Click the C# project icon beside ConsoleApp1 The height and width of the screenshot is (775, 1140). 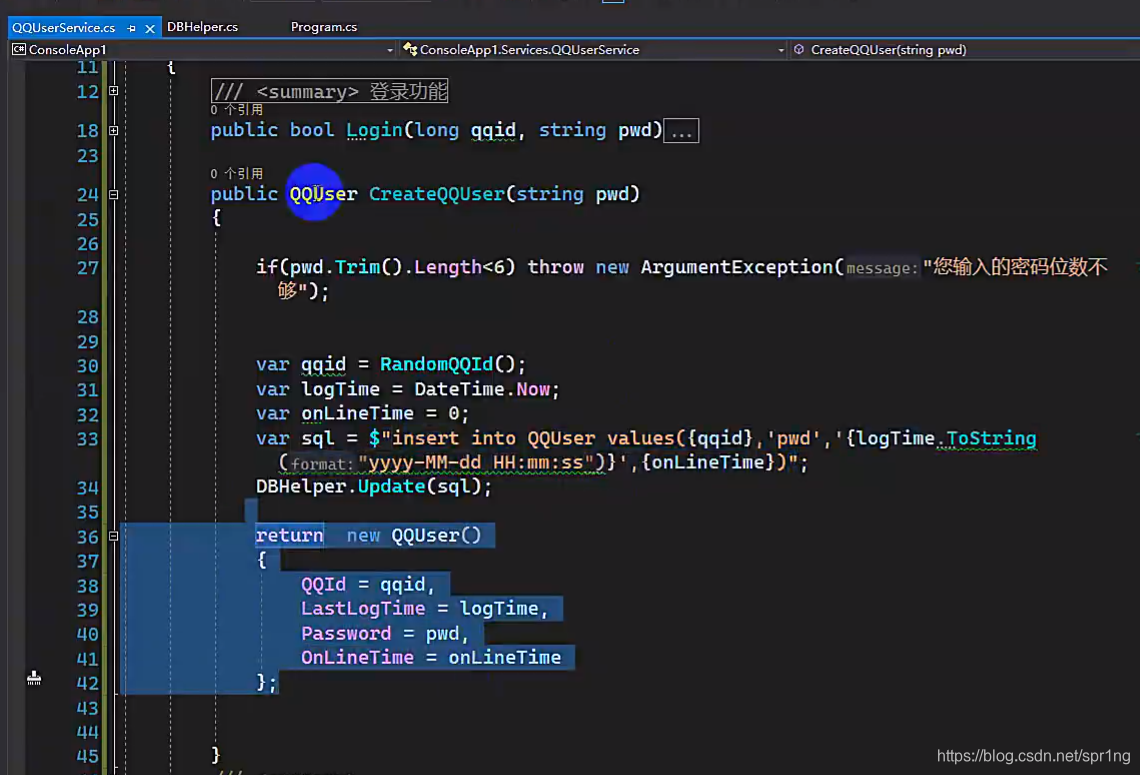pyautogui.click(x=19, y=49)
